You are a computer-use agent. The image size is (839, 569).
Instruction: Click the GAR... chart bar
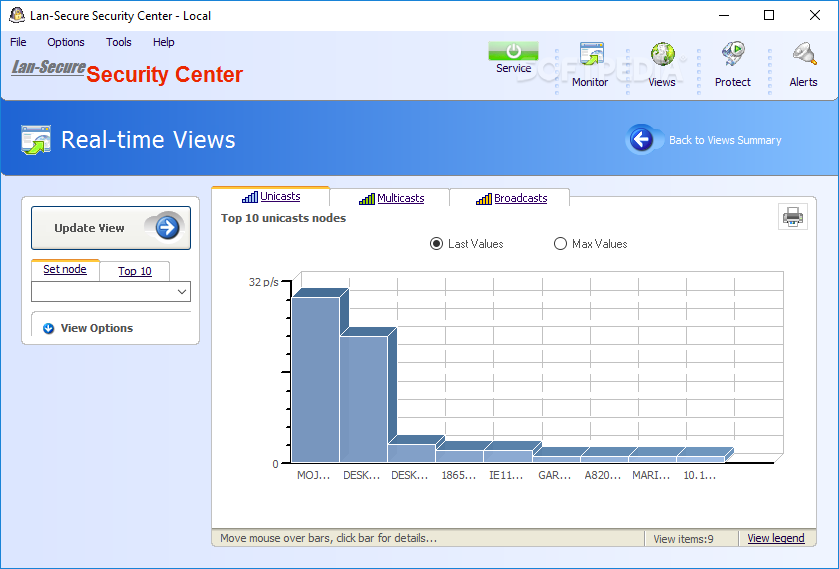[x=556, y=459]
